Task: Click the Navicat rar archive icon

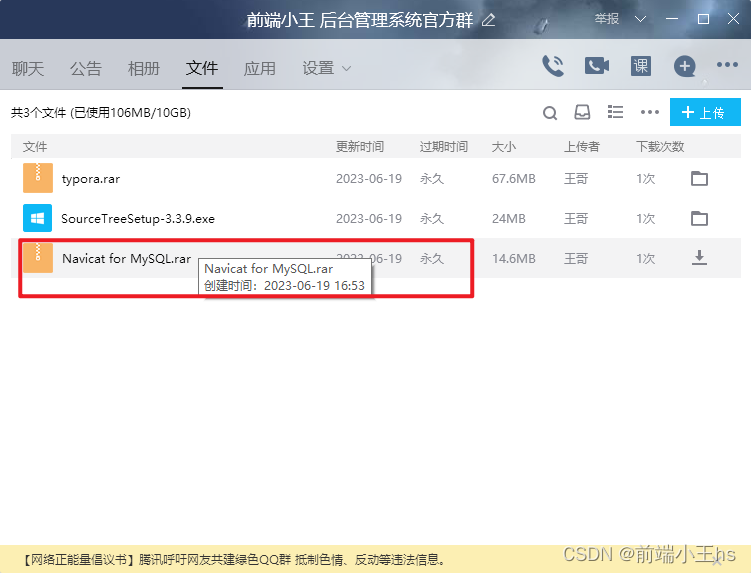Action: [x=38, y=258]
